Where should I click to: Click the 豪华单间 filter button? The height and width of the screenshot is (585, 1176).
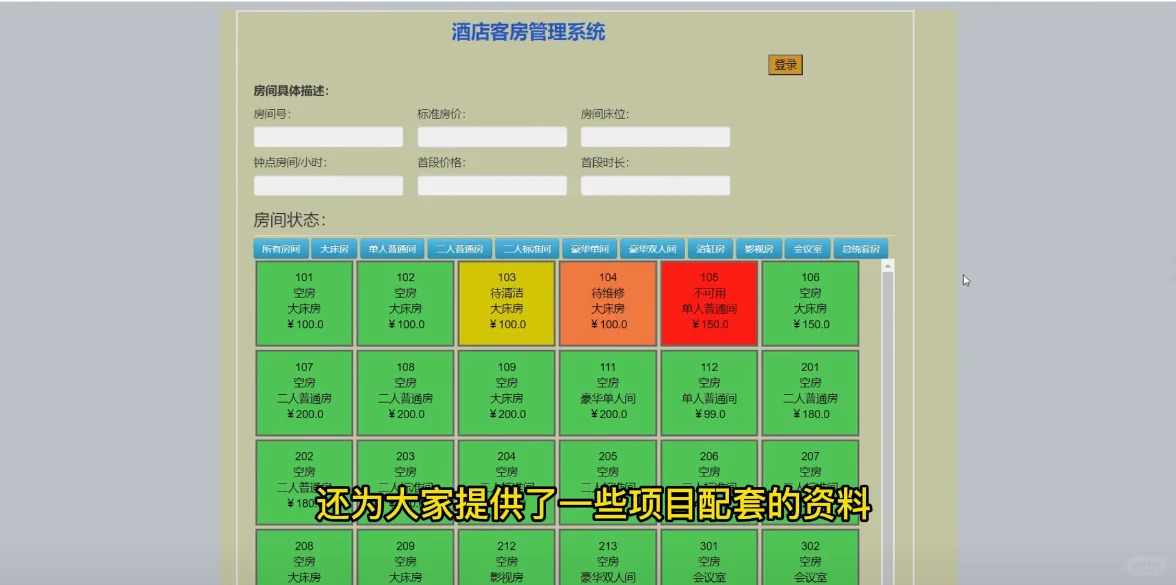coord(591,248)
